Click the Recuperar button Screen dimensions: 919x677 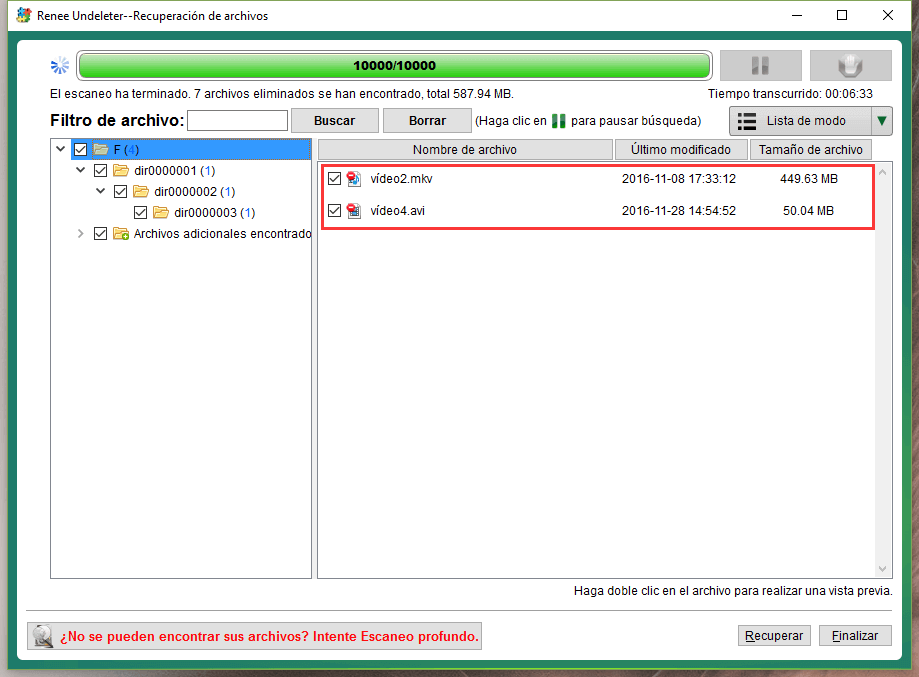774,635
